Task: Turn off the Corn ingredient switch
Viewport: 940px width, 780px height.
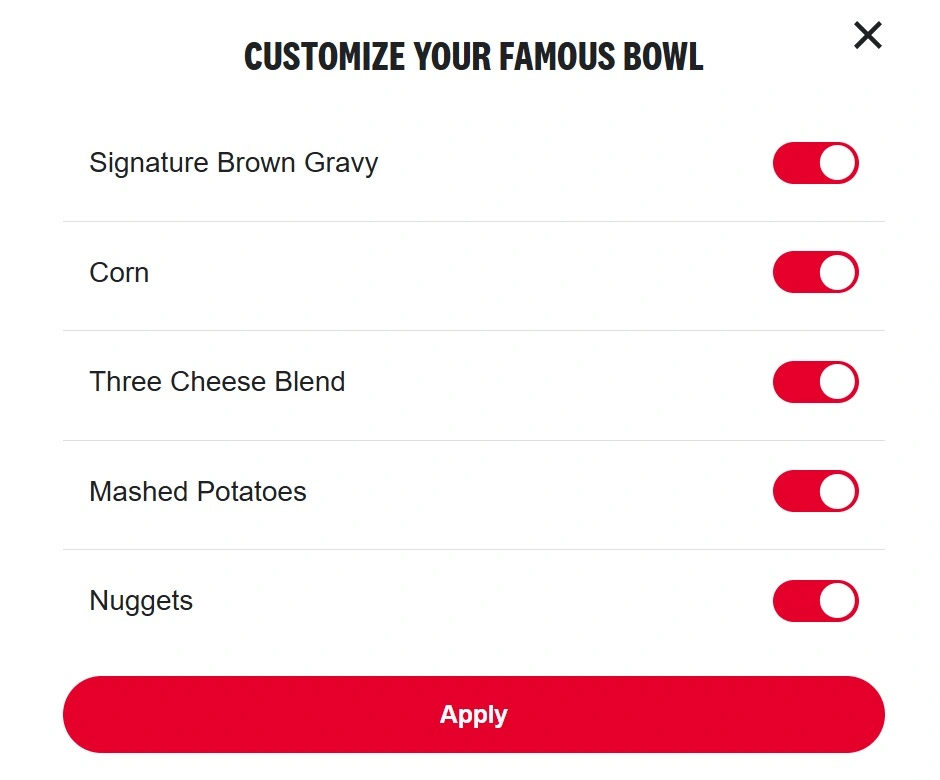Action: [x=815, y=271]
